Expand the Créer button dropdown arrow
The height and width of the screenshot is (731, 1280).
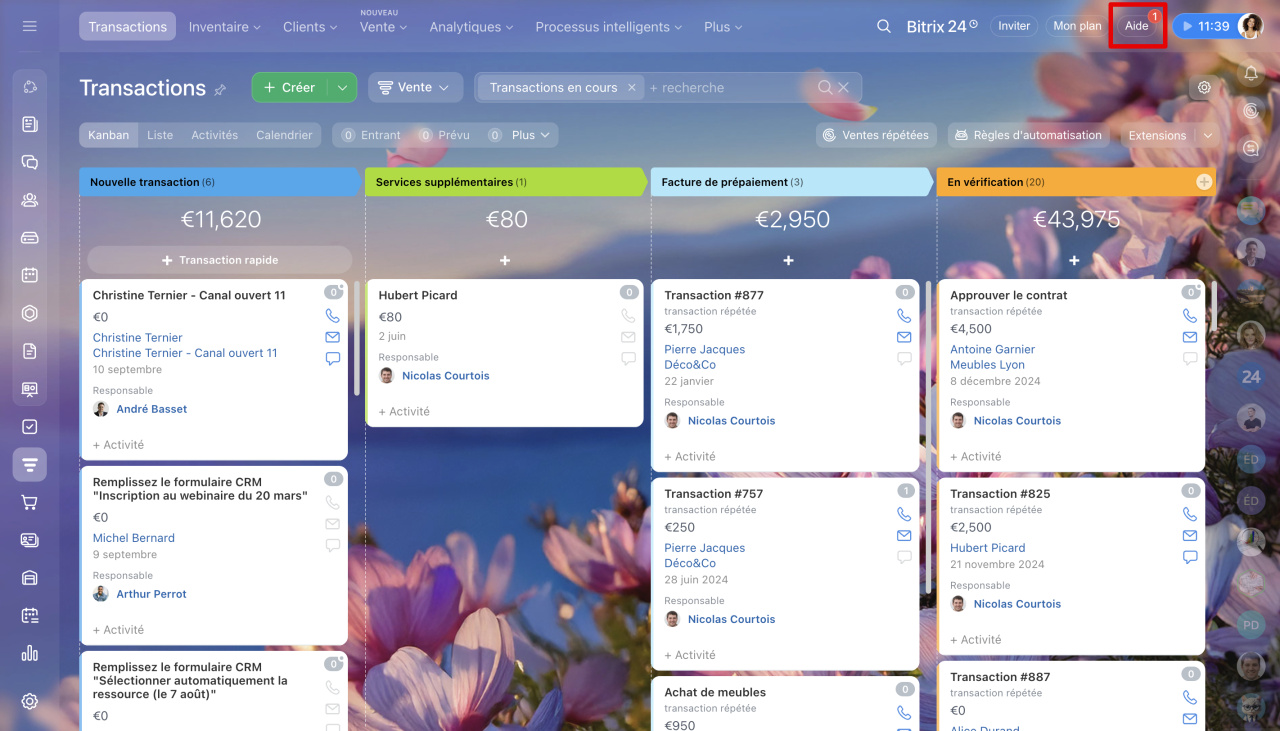pos(342,88)
